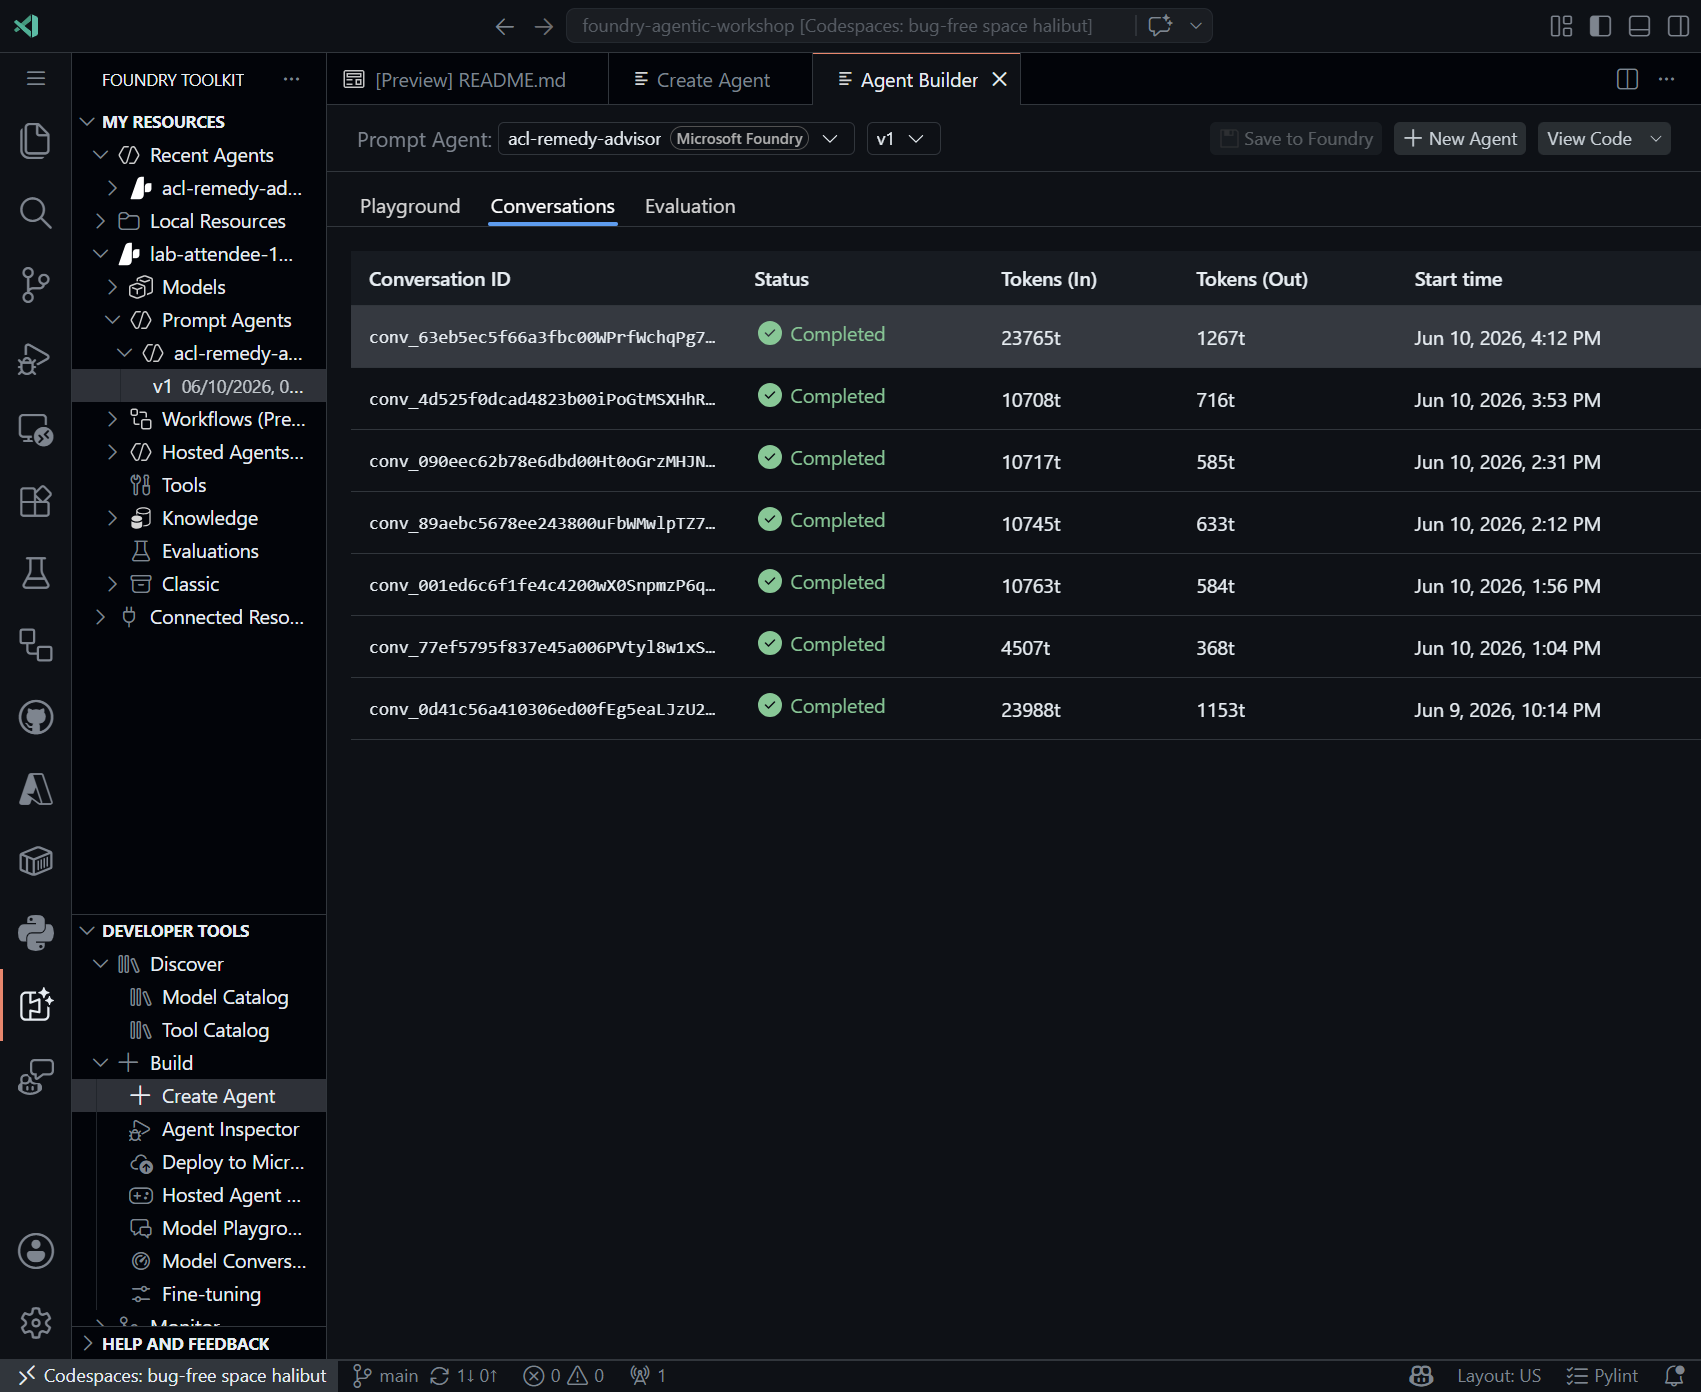This screenshot has height=1392, width=1701.
Task: Open the Create Agent editor tab
Action: tap(711, 80)
